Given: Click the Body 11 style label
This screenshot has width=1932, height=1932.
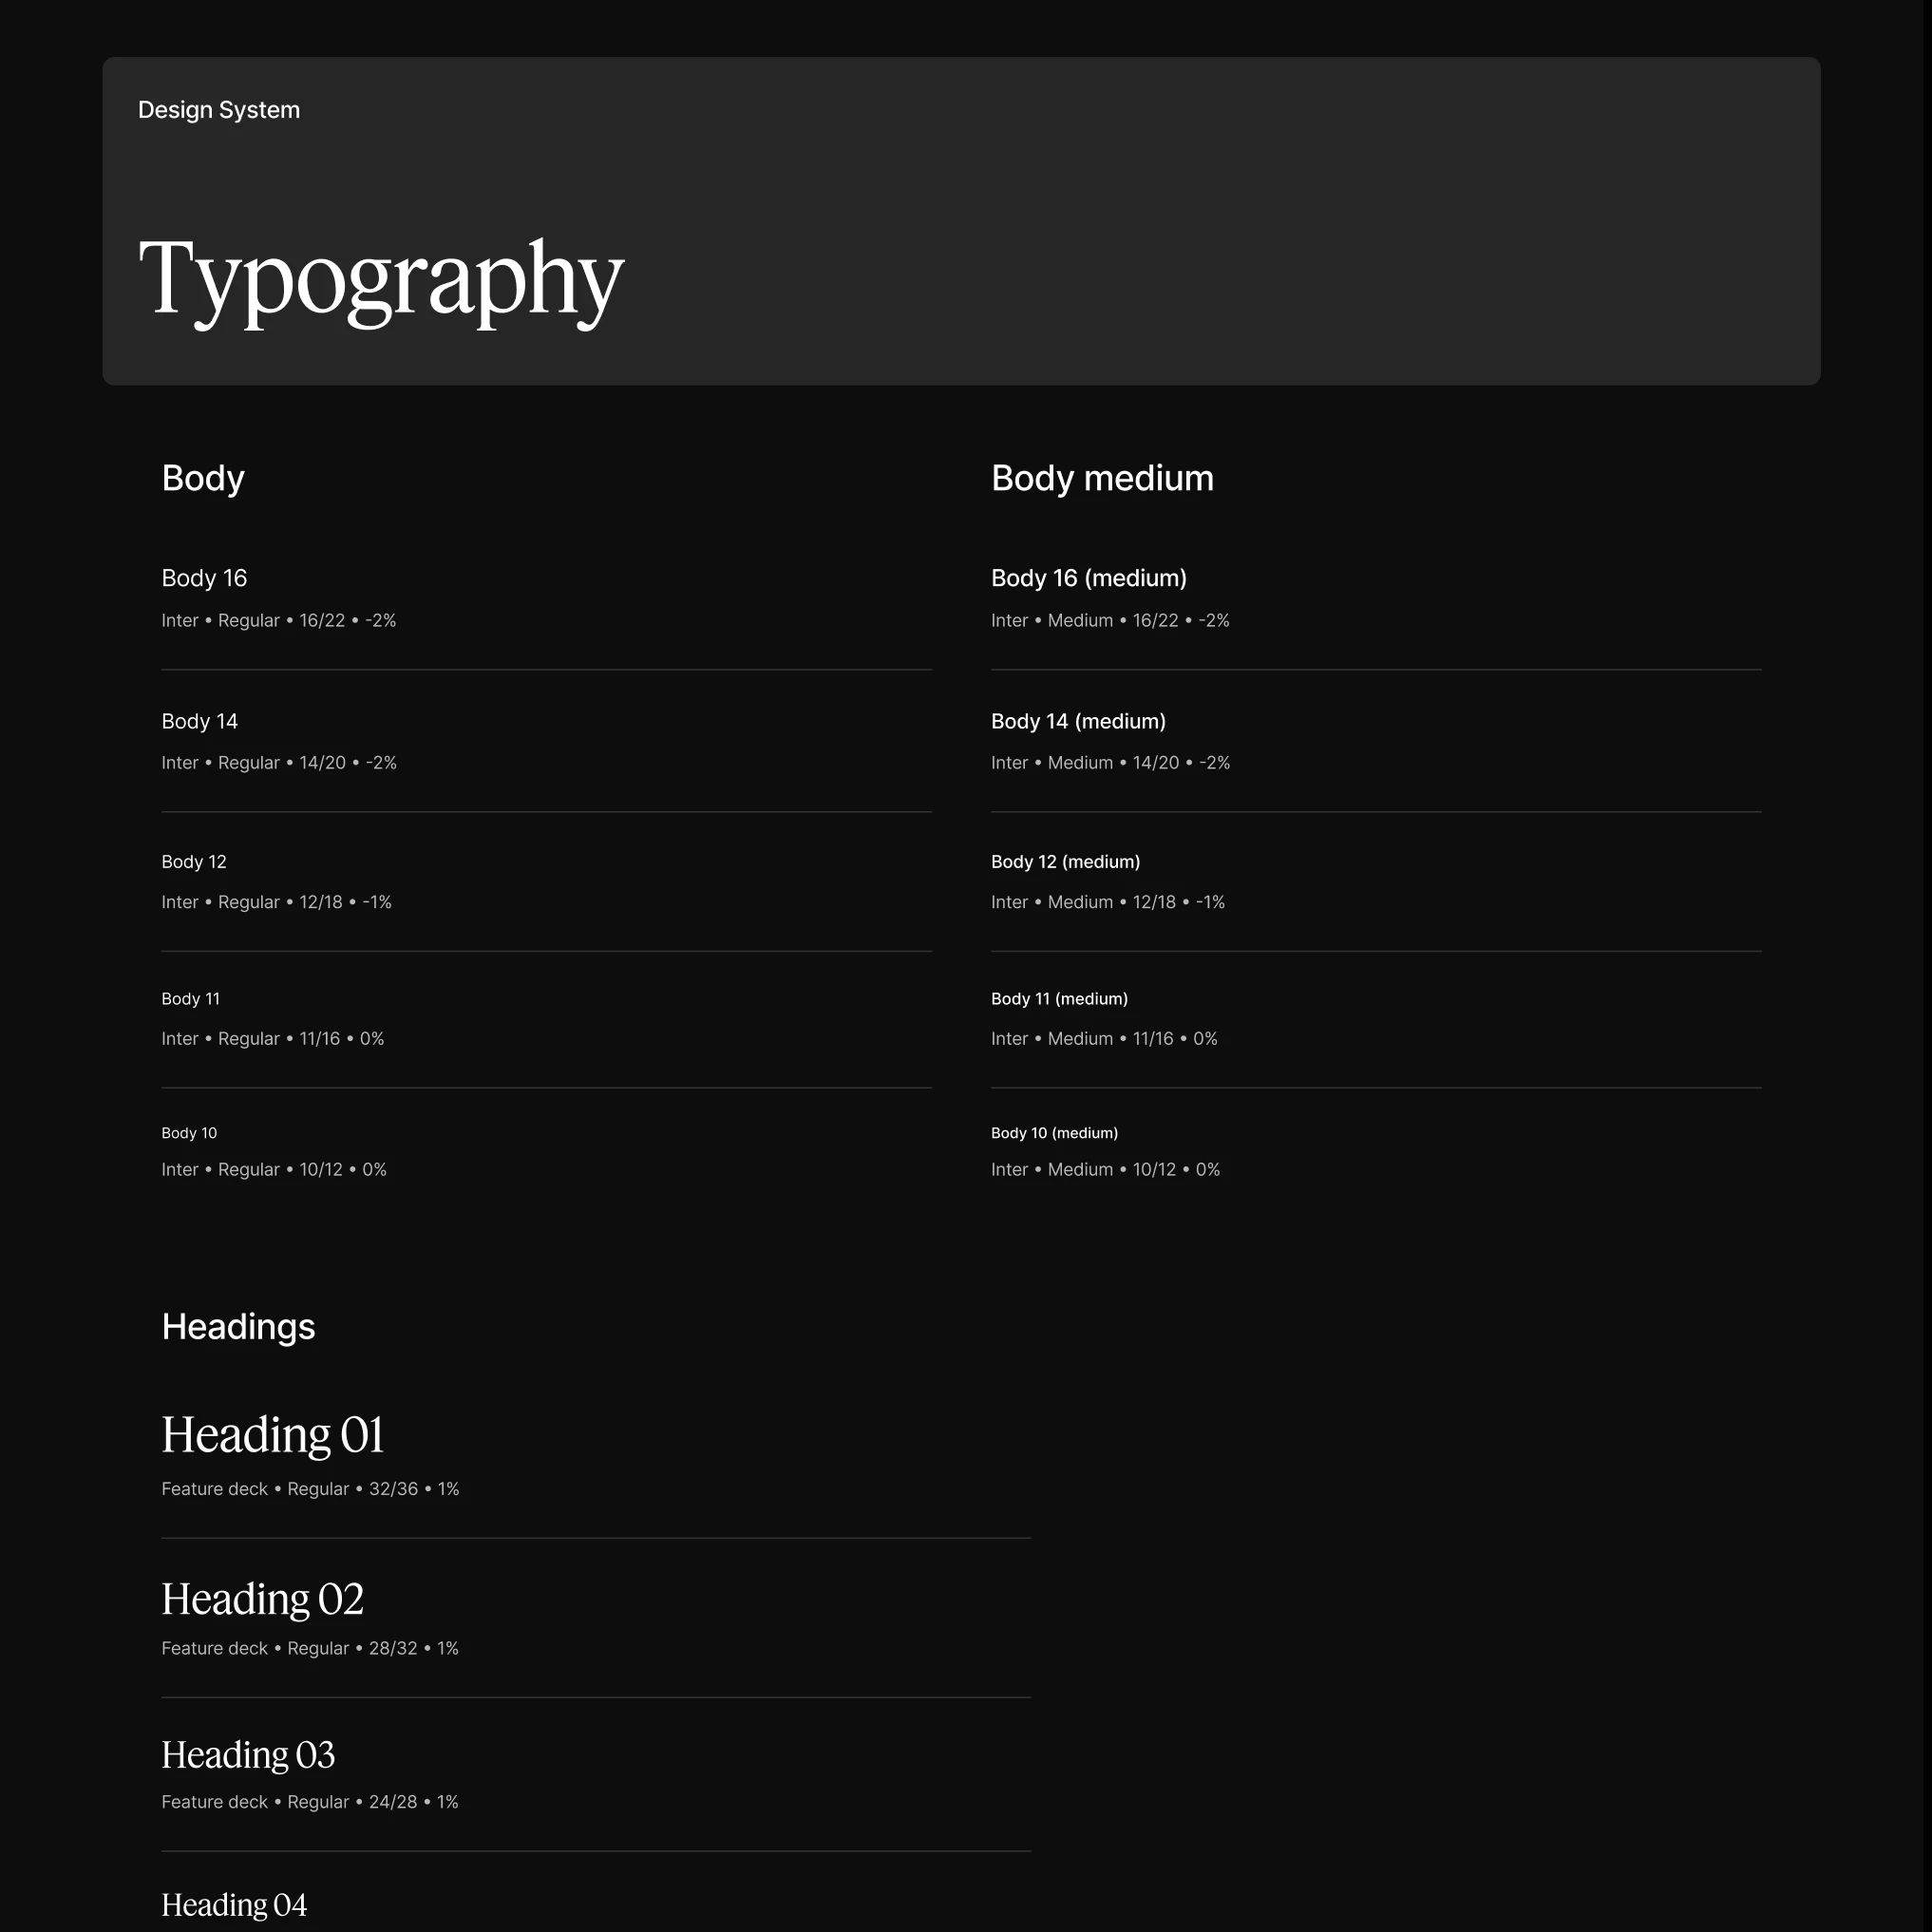Looking at the screenshot, I should pyautogui.click(x=190, y=998).
